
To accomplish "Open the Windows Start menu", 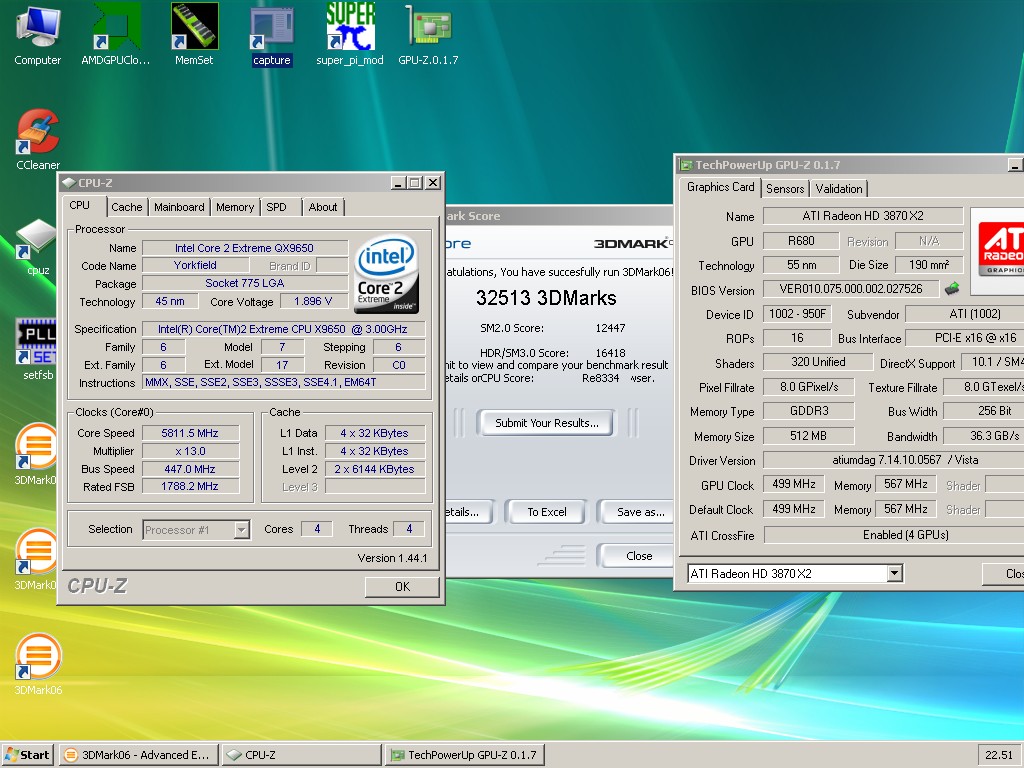I will pyautogui.click(x=27, y=755).
